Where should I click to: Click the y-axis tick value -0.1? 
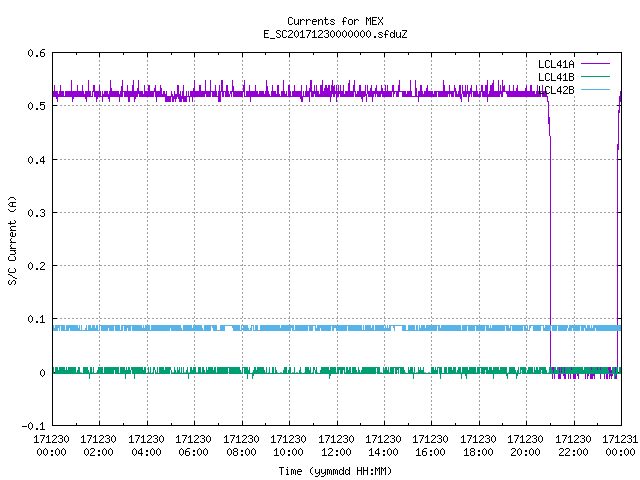[33, 426]
